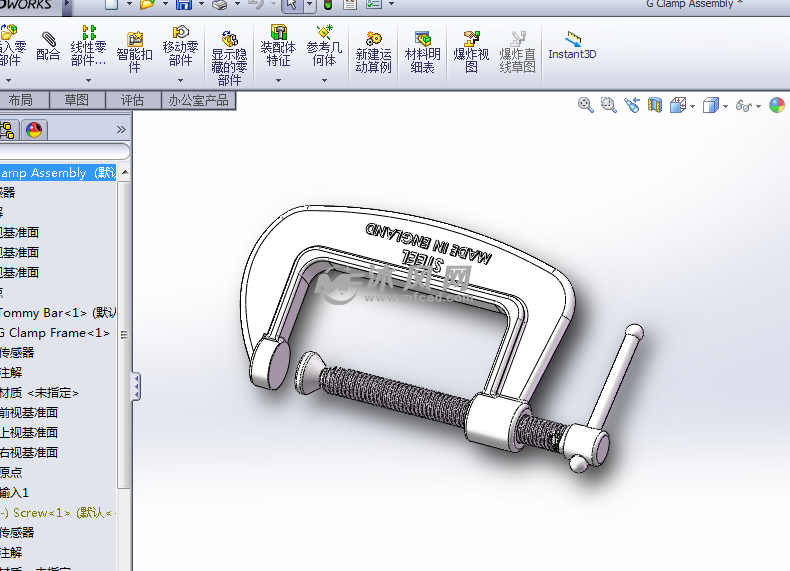The image size is (790, 571).
Task: Switch to the 草图 tab
Action: tap(77, 100)
